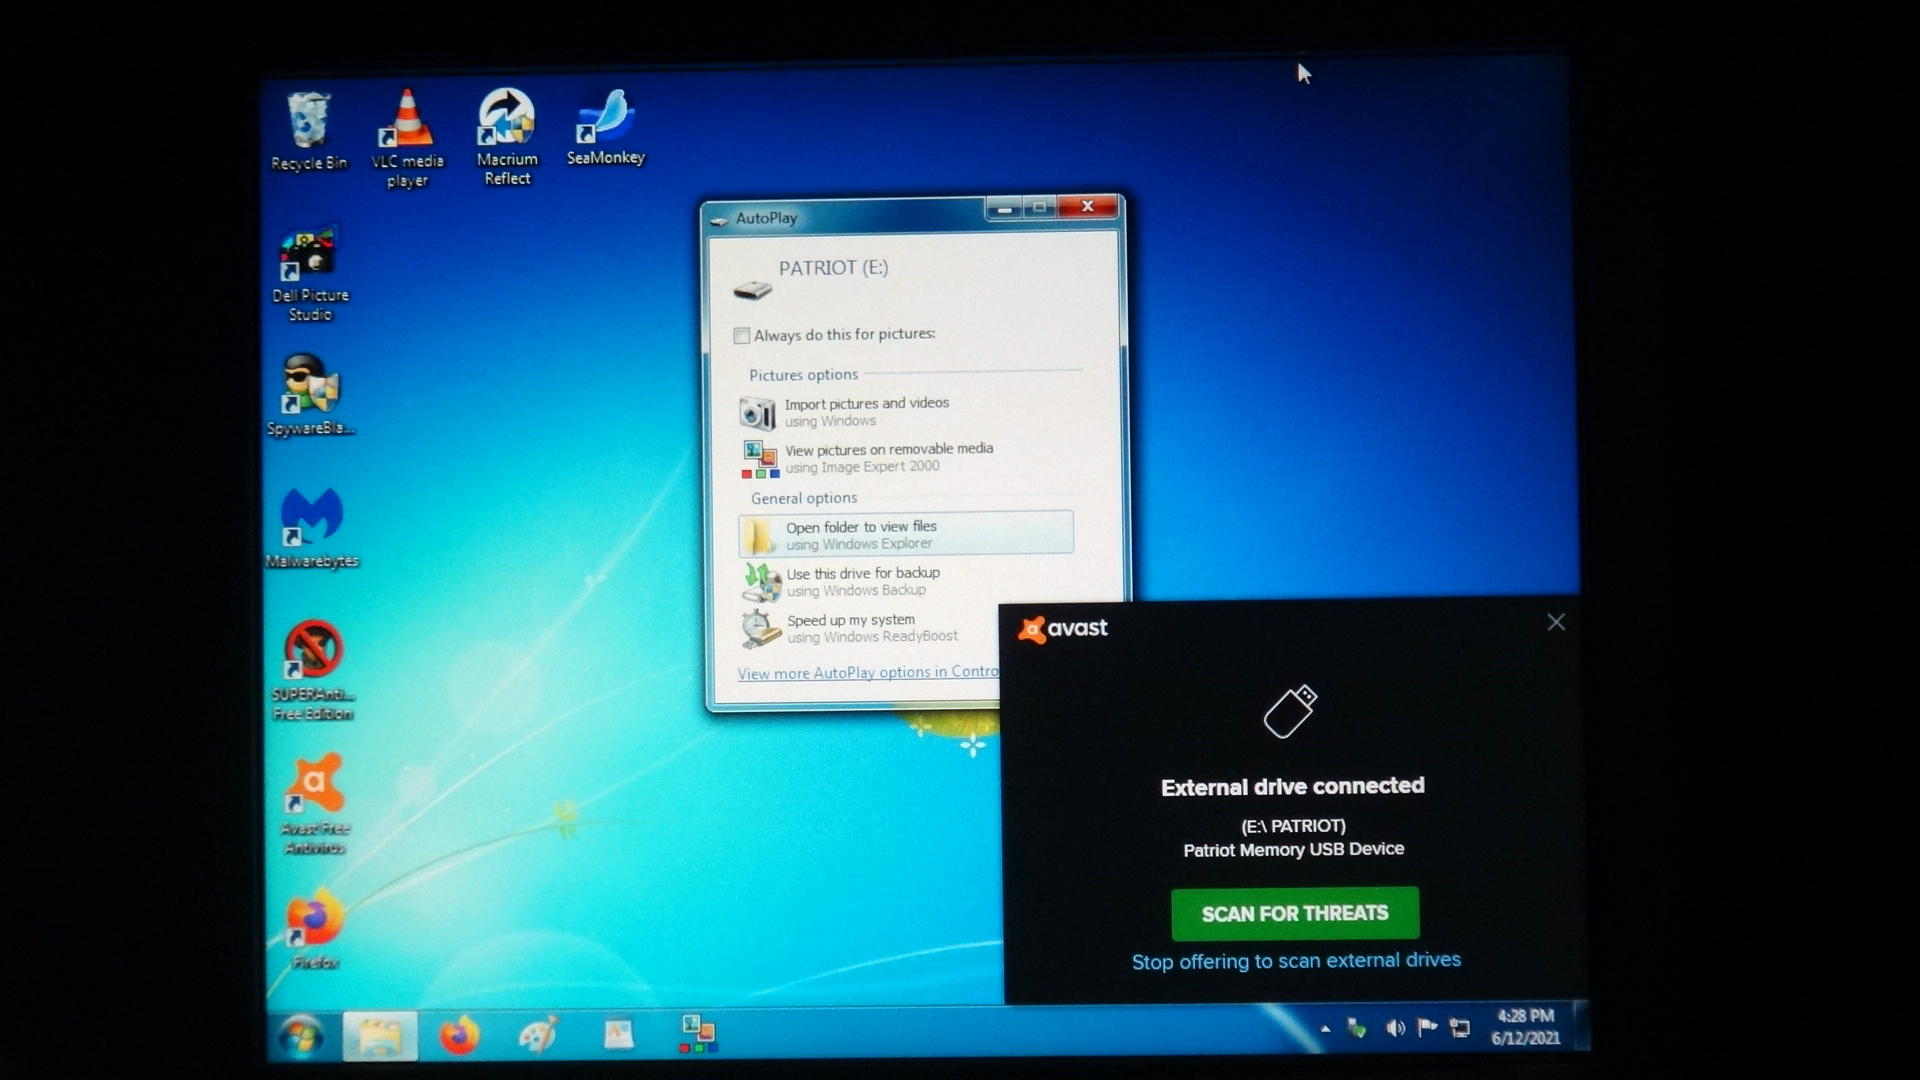This screenshot has width=1920, height=1080.
Task: Select Avast Free Antivirus desktop icon
Action: (x=314, y=804)
